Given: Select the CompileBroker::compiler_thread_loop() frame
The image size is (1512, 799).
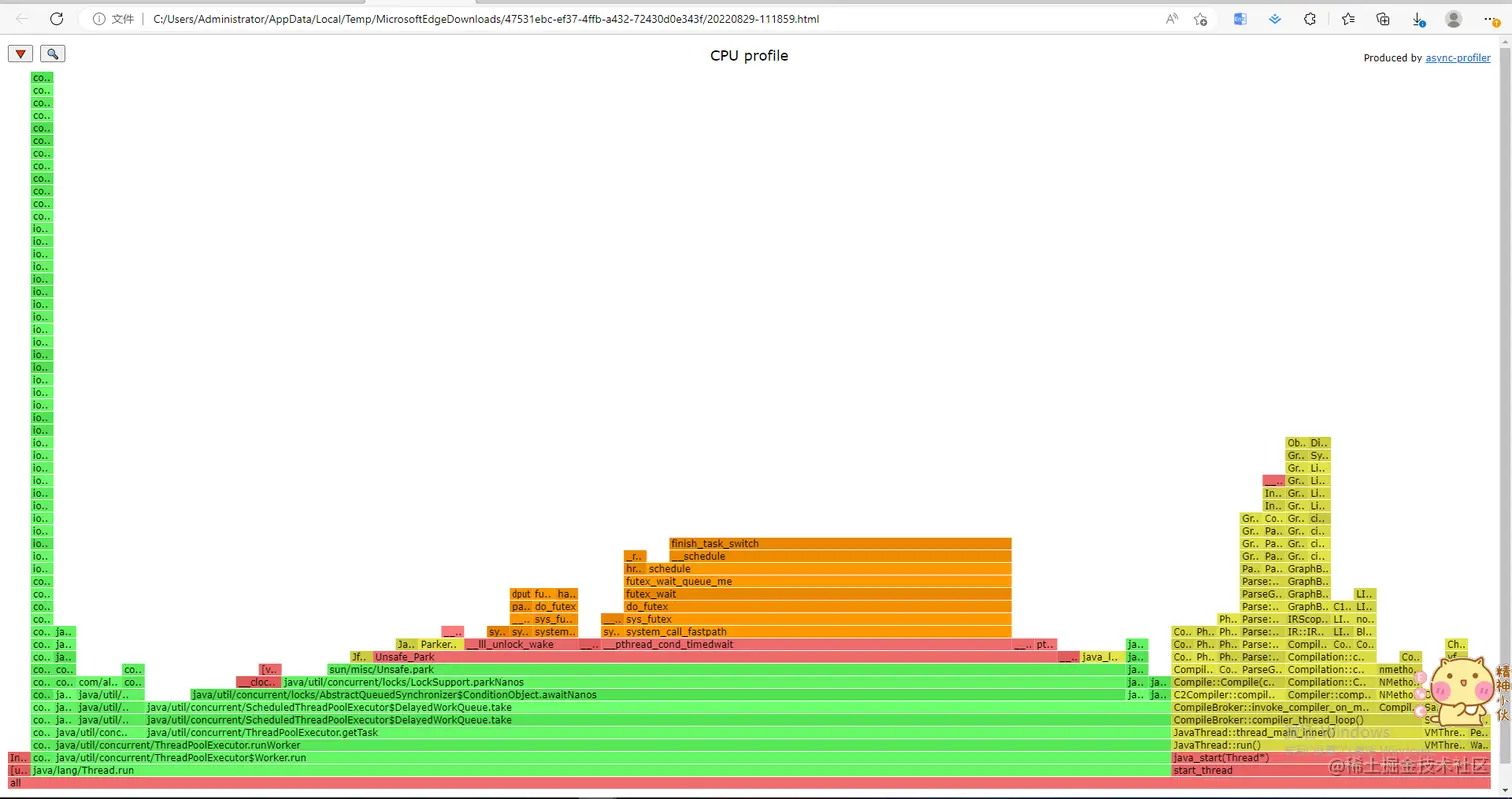Looking at the screenshot, I should pos(1297,720).
